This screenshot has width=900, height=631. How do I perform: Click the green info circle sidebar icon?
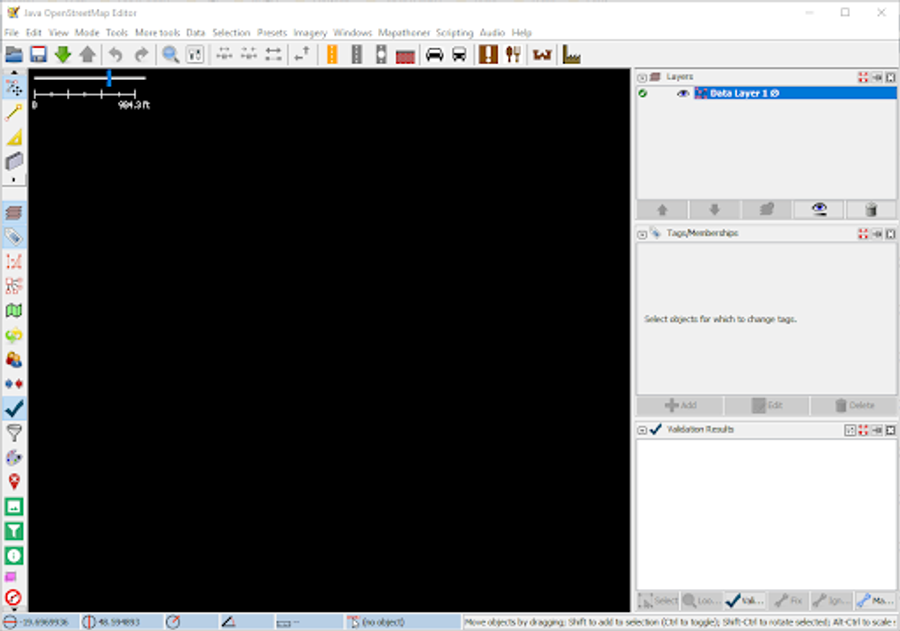coord(14,556)
